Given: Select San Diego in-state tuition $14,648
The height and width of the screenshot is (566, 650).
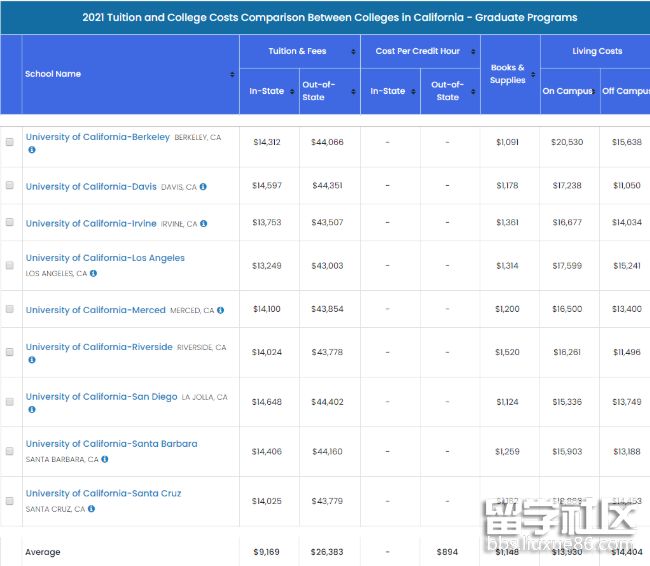Looking at the screenshot, I should [x=267, y=402].
